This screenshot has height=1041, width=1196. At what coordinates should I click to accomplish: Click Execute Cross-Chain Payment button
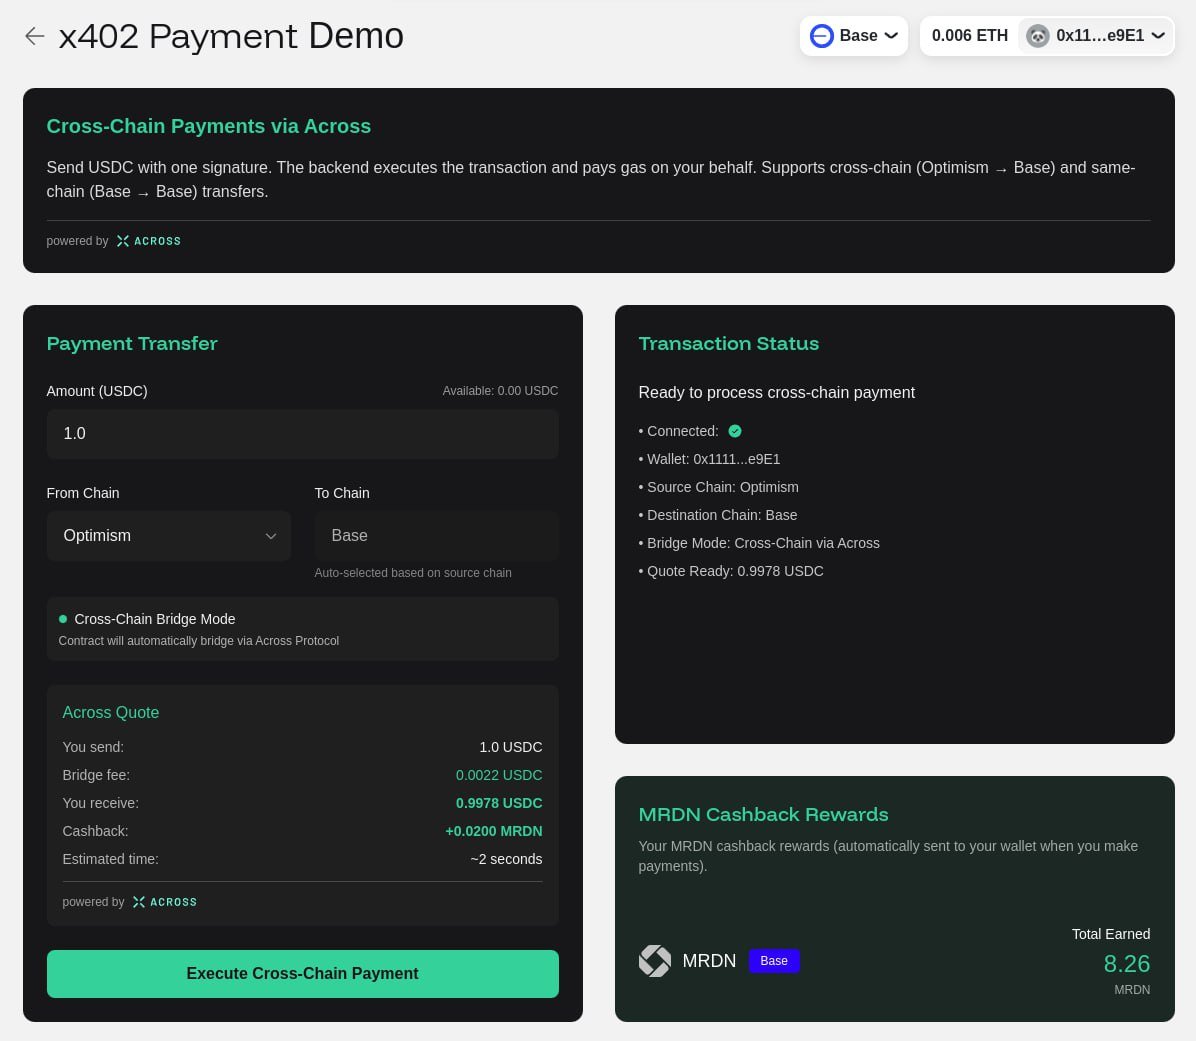coord(302,974)
